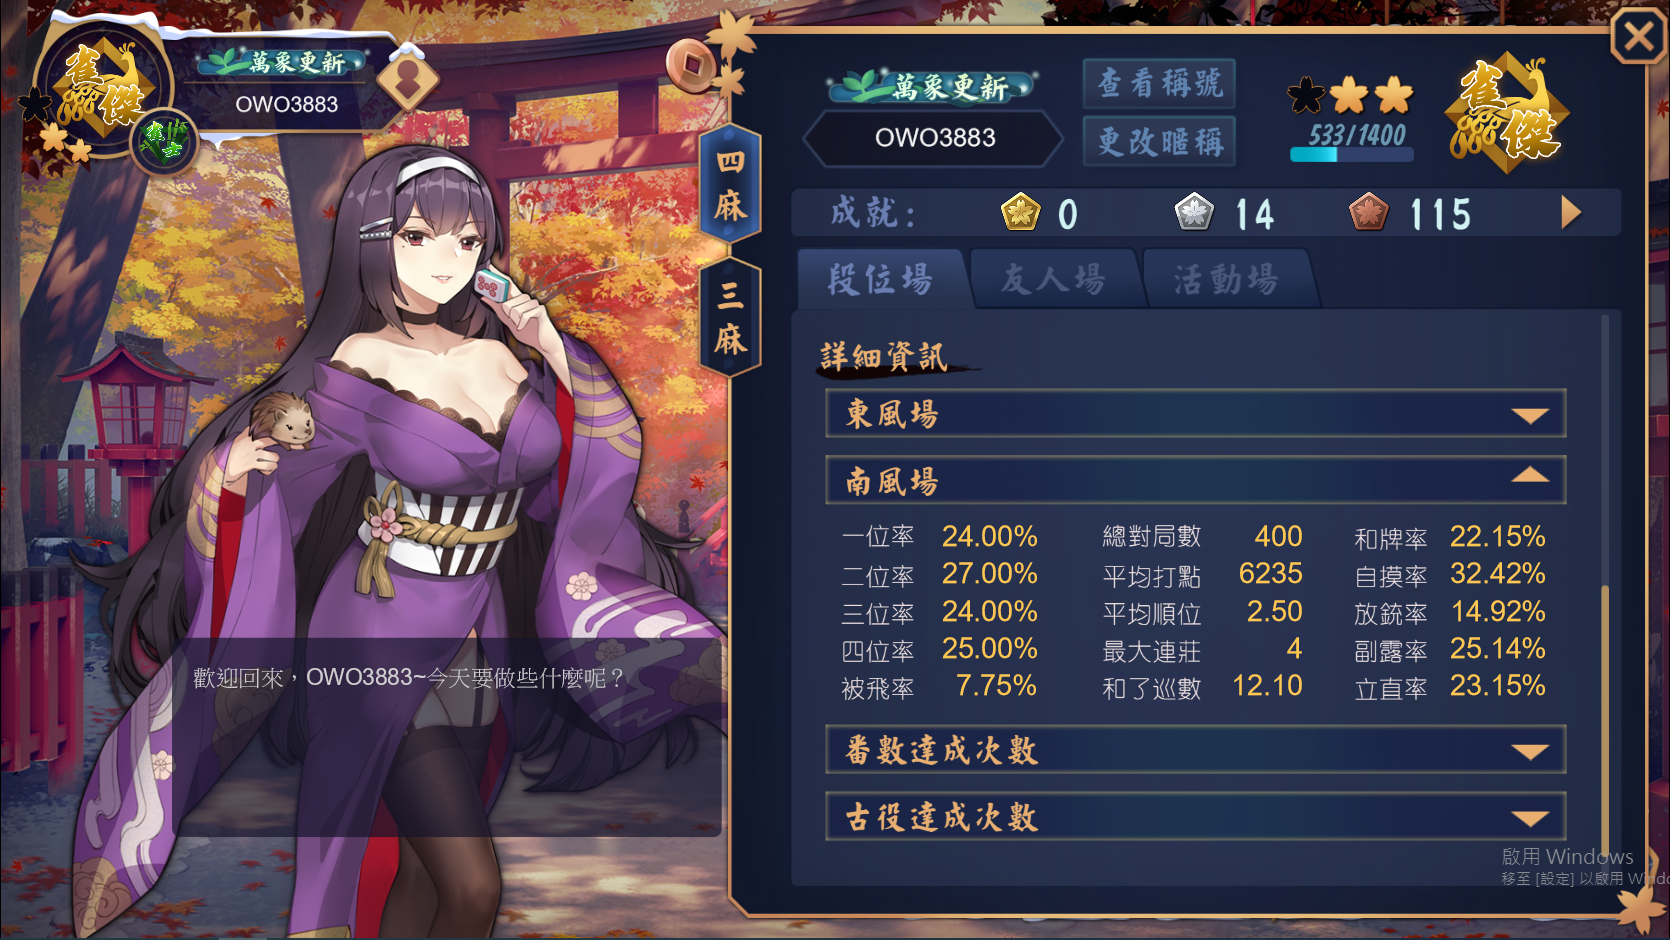The image size is (1670, 940).
Task: Expand the 番數達成次數 section
Action: coord(1195,750)
